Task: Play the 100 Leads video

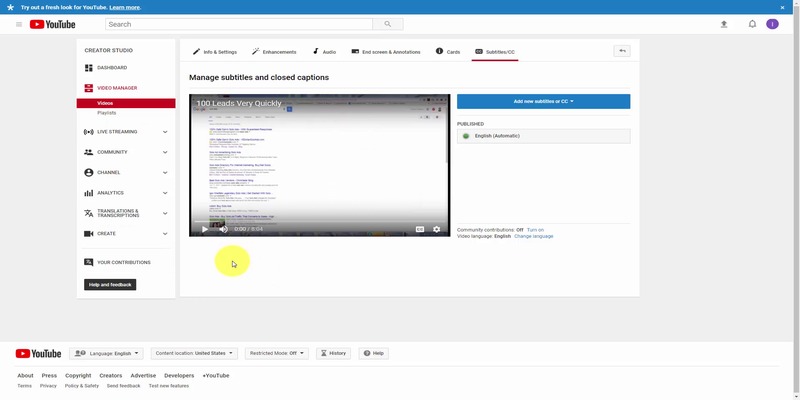Action: (205, 229)
